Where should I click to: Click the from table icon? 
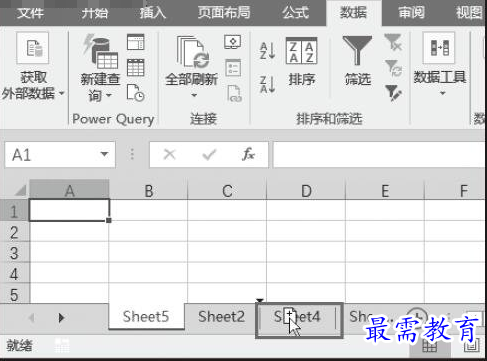pyautogui.click(x=136, y=68)
